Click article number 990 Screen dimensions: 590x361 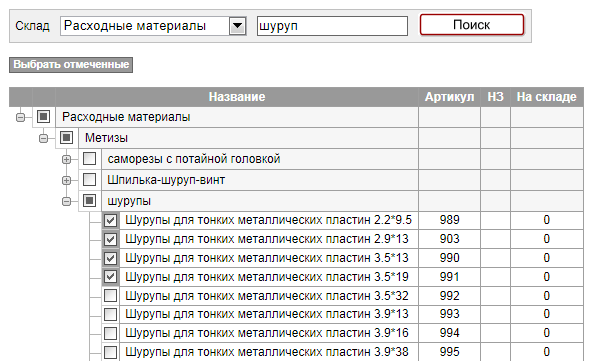[450, 258]
